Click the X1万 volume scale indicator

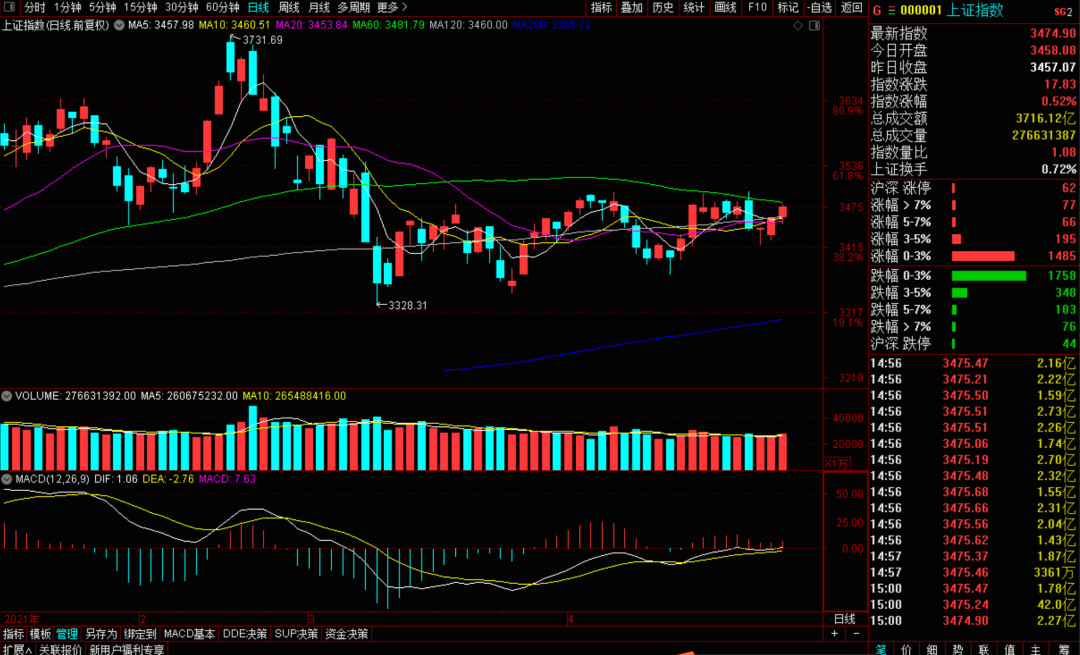pos(837,464)
